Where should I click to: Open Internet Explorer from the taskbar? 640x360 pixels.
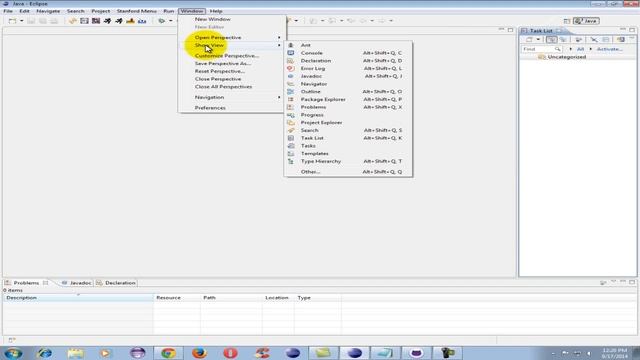[x=44, y=353]
